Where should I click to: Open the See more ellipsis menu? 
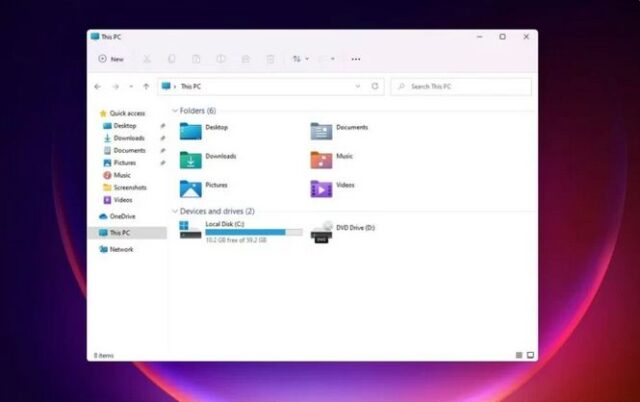click(x=356, y=59)
